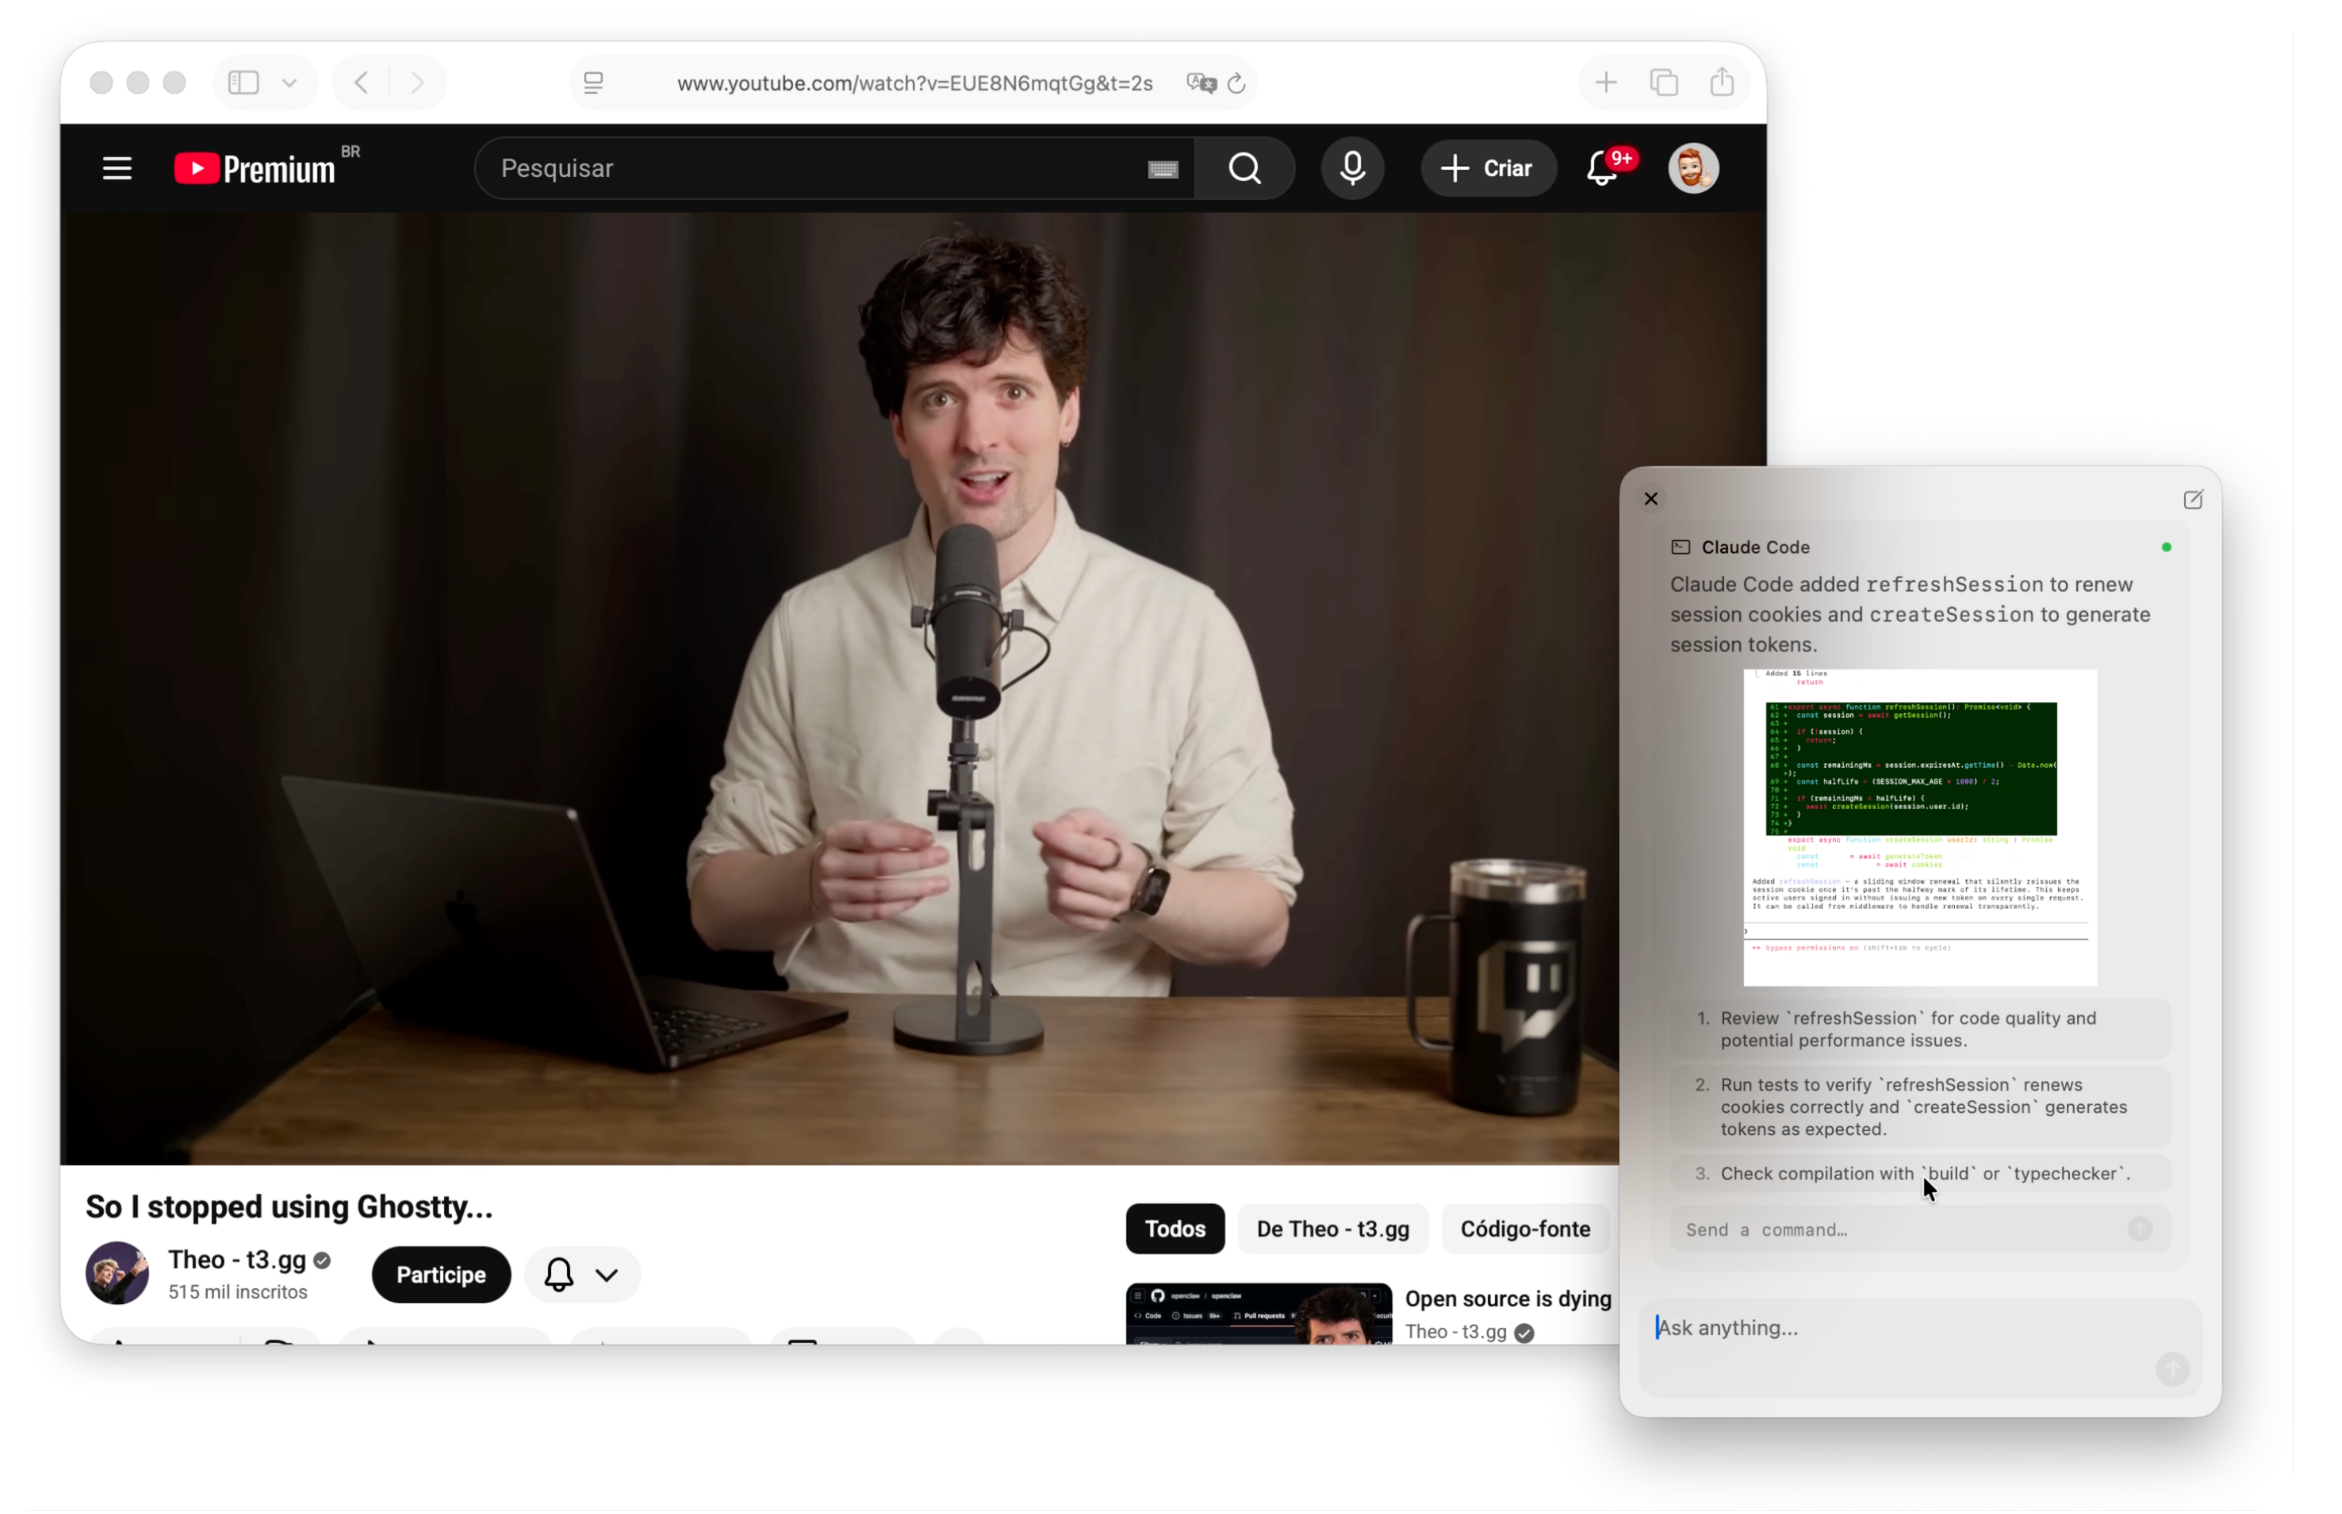Viewport: 2342px width, 1514px height.
Task: Open the Claude Code terminal screenshot thumbnail
Action: click(x=1919, y=827)
